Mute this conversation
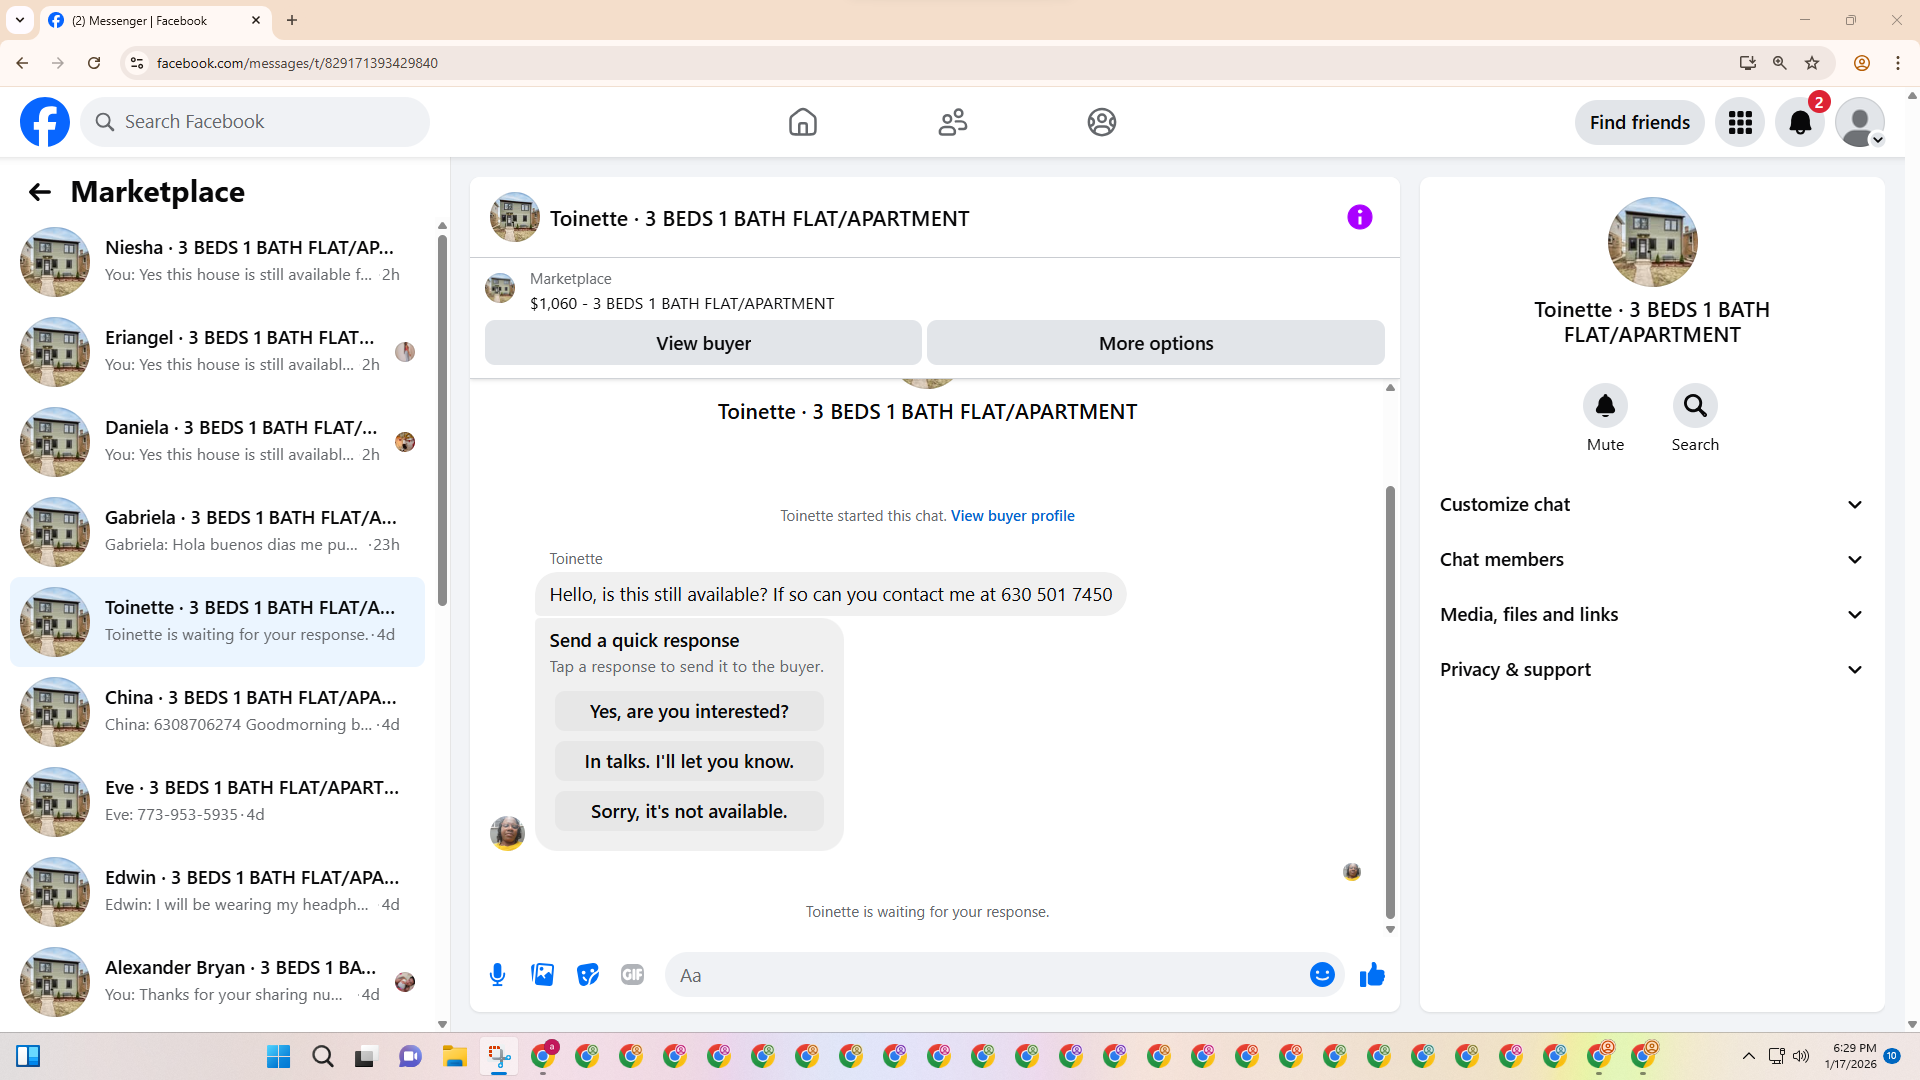The height and width of the screenshot is (1080, 1920). (x=1605, y=406)
